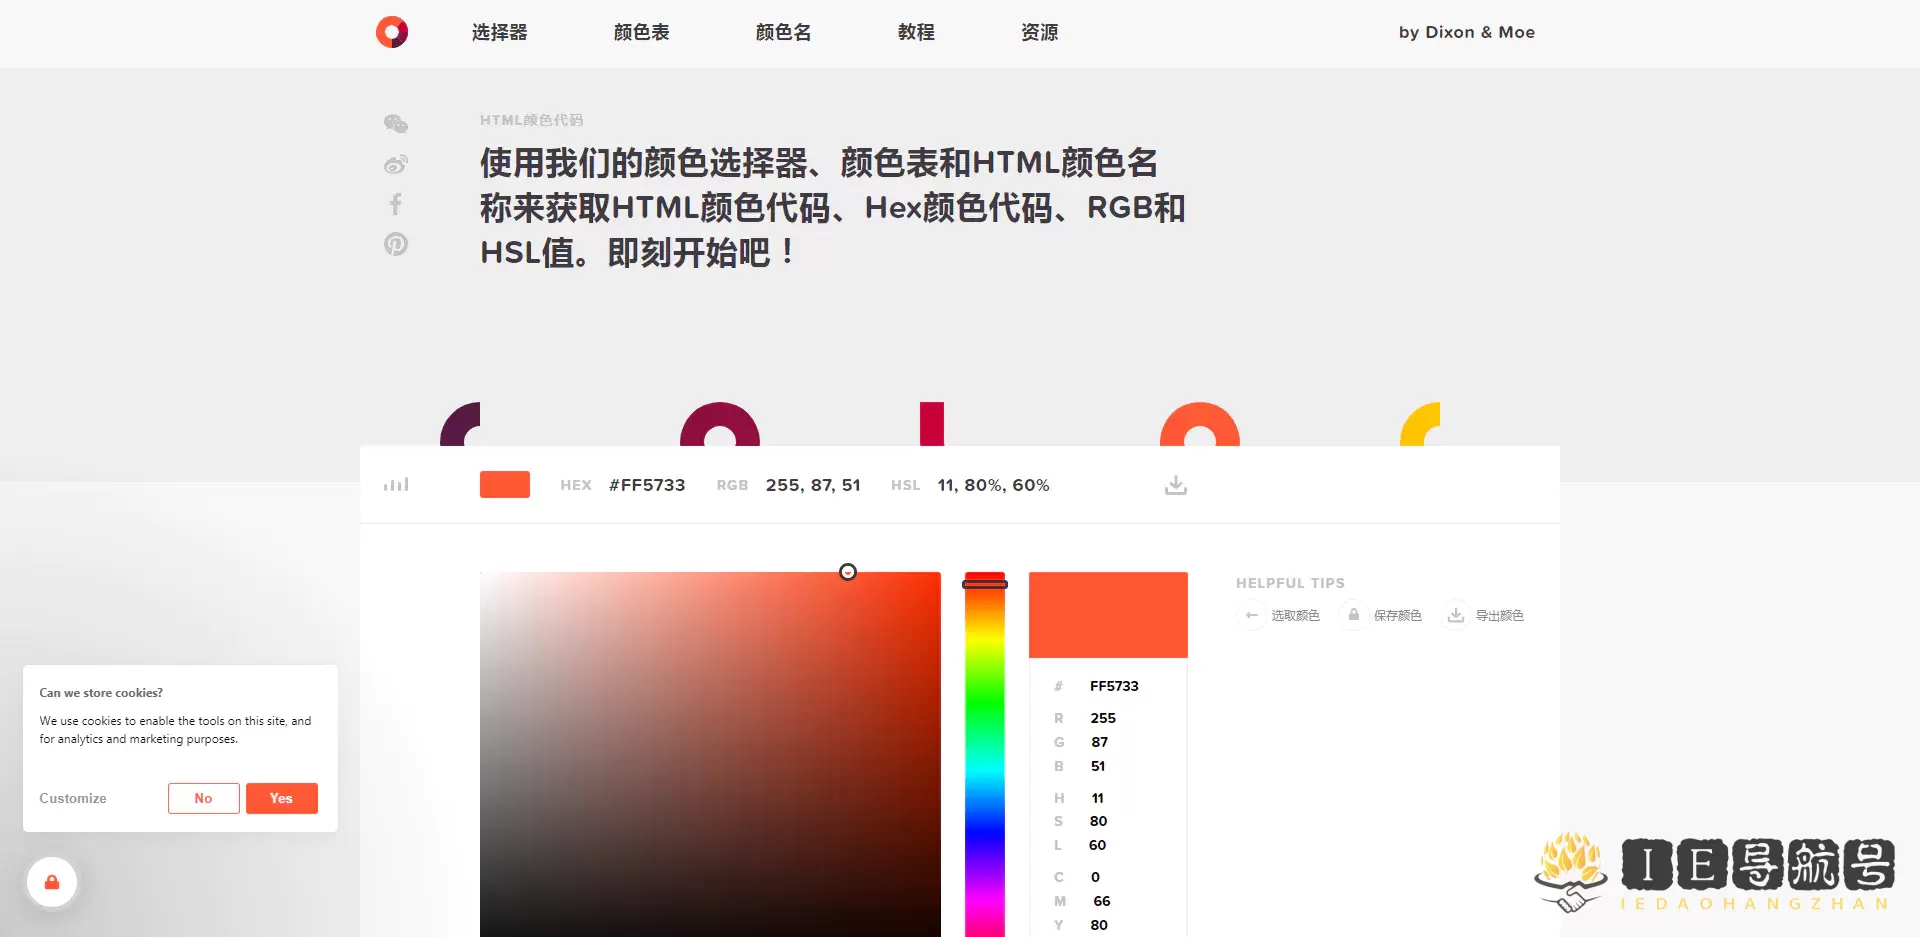This screenshot has width=1920, height=937.
Task: Click the WeChat share icon
Action: tap(396, 123)
